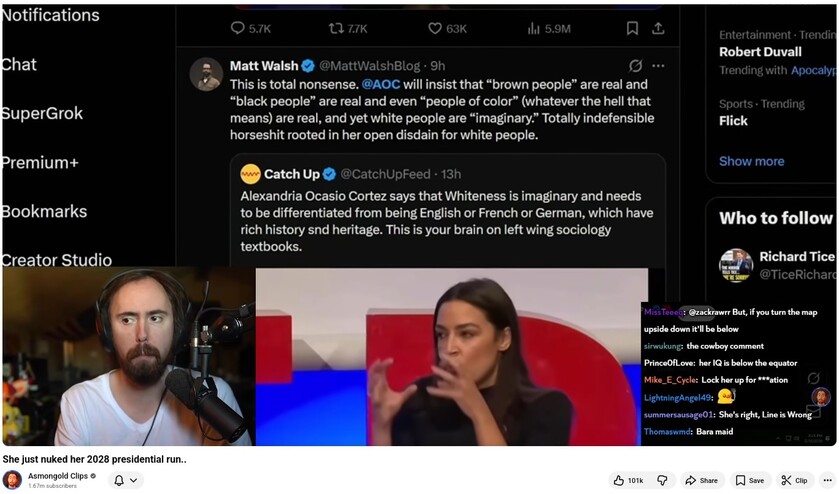The width and height of the screenshot is (839, 494).
Task: Click the tweet's upload share icon
Action: (658, 29)
